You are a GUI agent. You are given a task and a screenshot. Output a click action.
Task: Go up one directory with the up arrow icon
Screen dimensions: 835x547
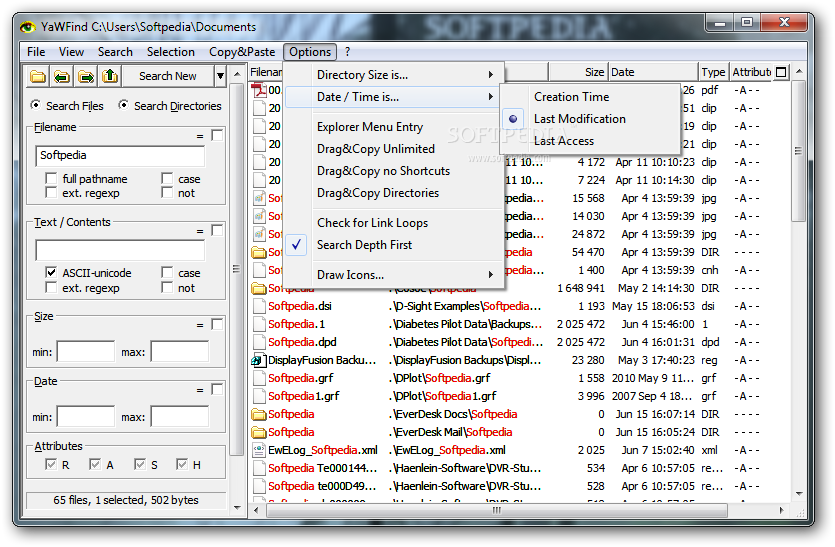(110, 77)
